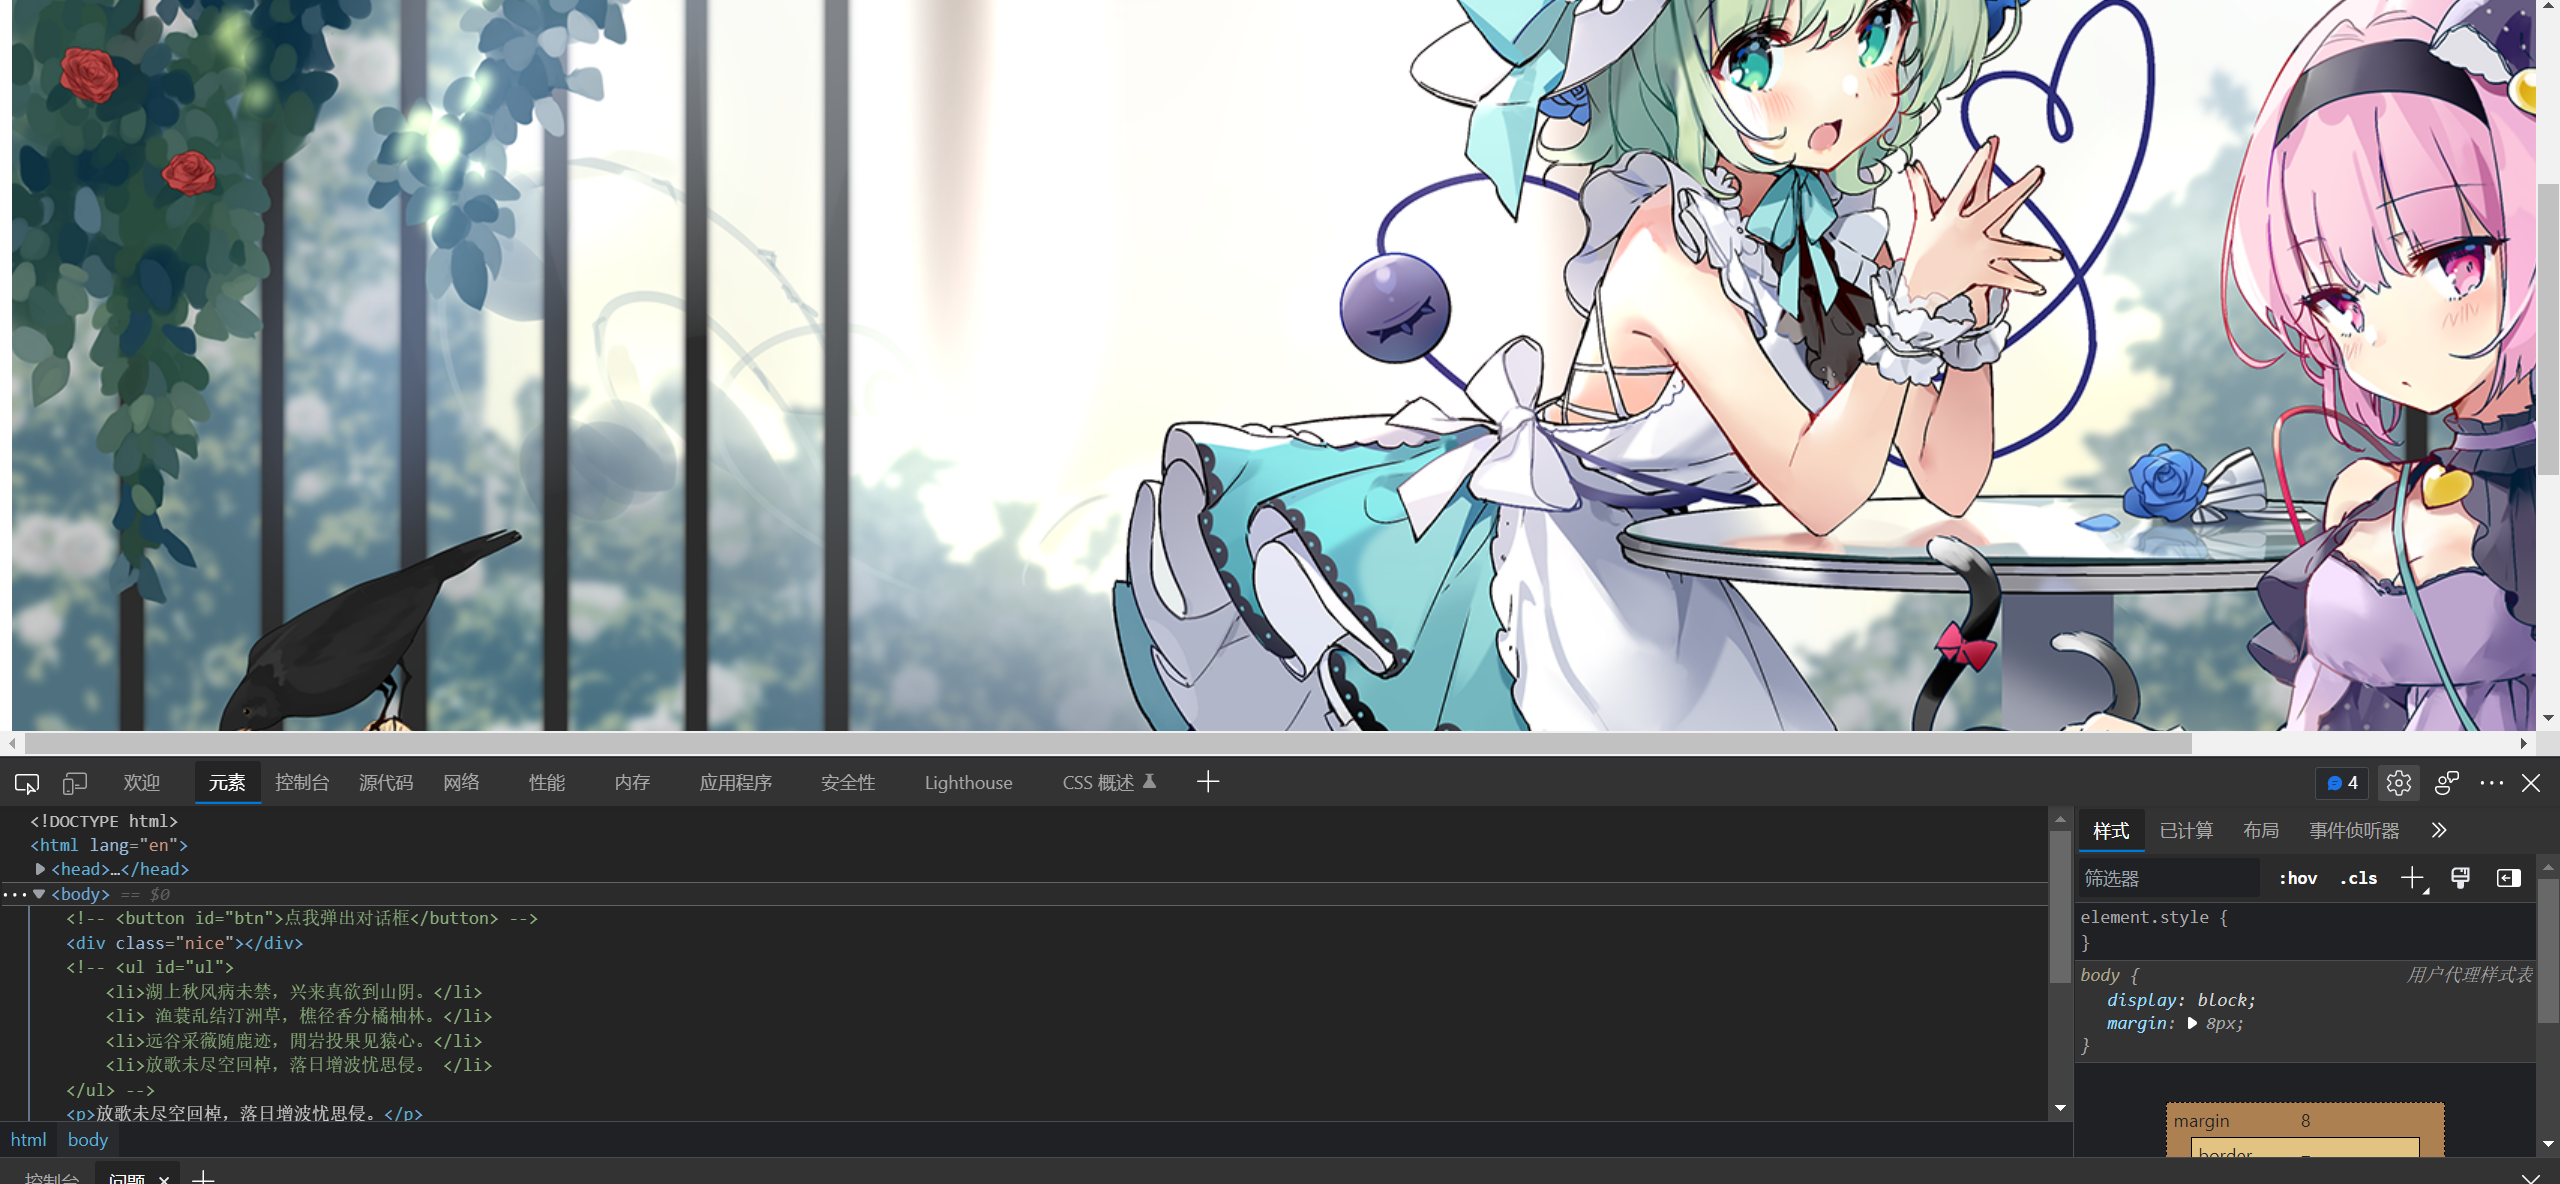
Task: Toggle the rendering emulations paintbrush icon
Action: pyautogui.click(x=2460, y=878)
